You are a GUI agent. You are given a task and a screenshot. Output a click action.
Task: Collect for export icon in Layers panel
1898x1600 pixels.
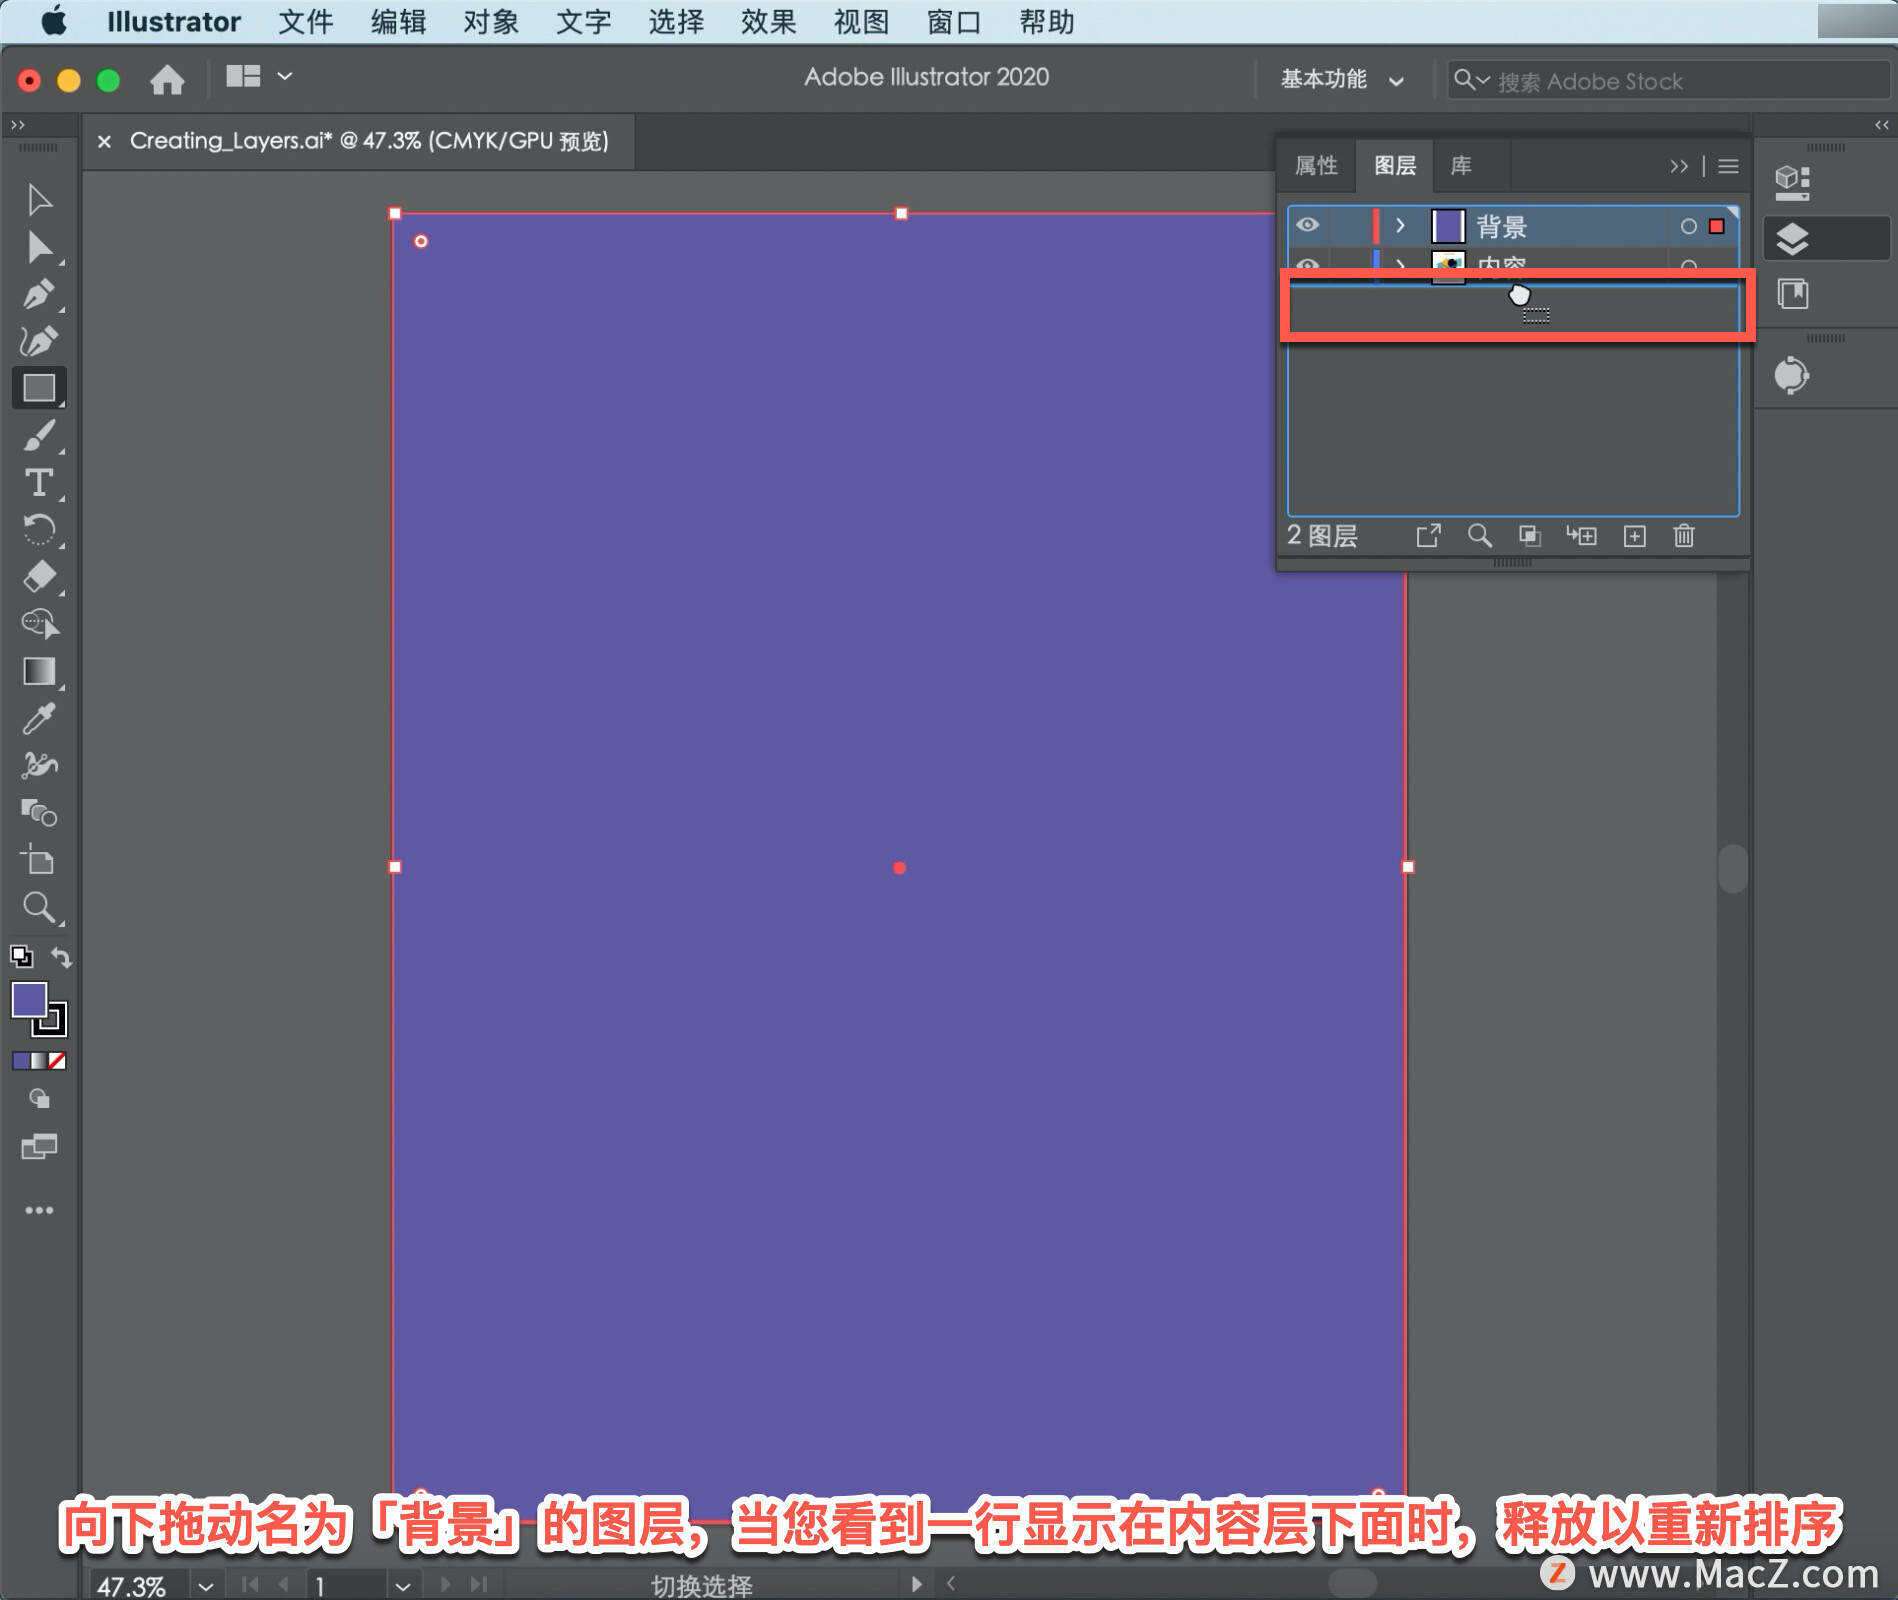[x=1428, y=536]
